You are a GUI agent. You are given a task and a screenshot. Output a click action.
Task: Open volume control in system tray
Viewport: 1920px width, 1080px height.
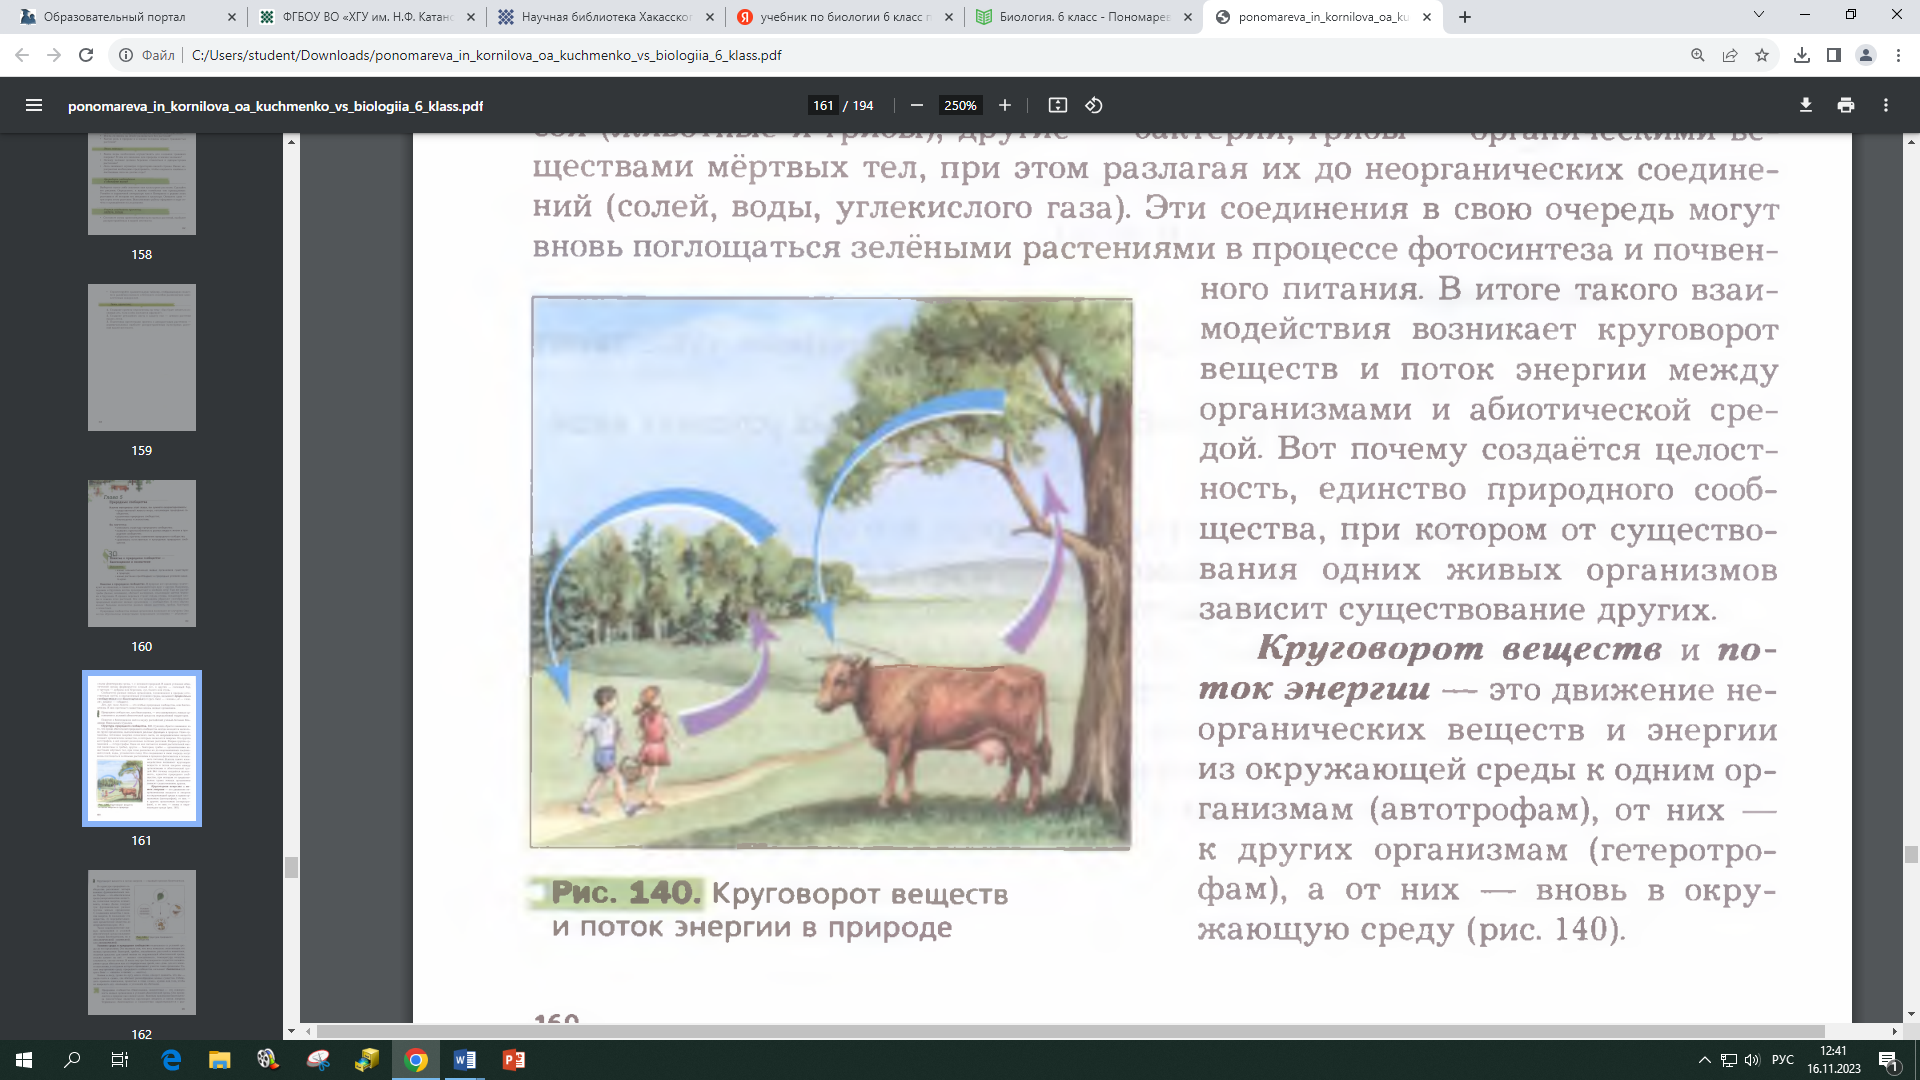[x=1752, y=1060]
